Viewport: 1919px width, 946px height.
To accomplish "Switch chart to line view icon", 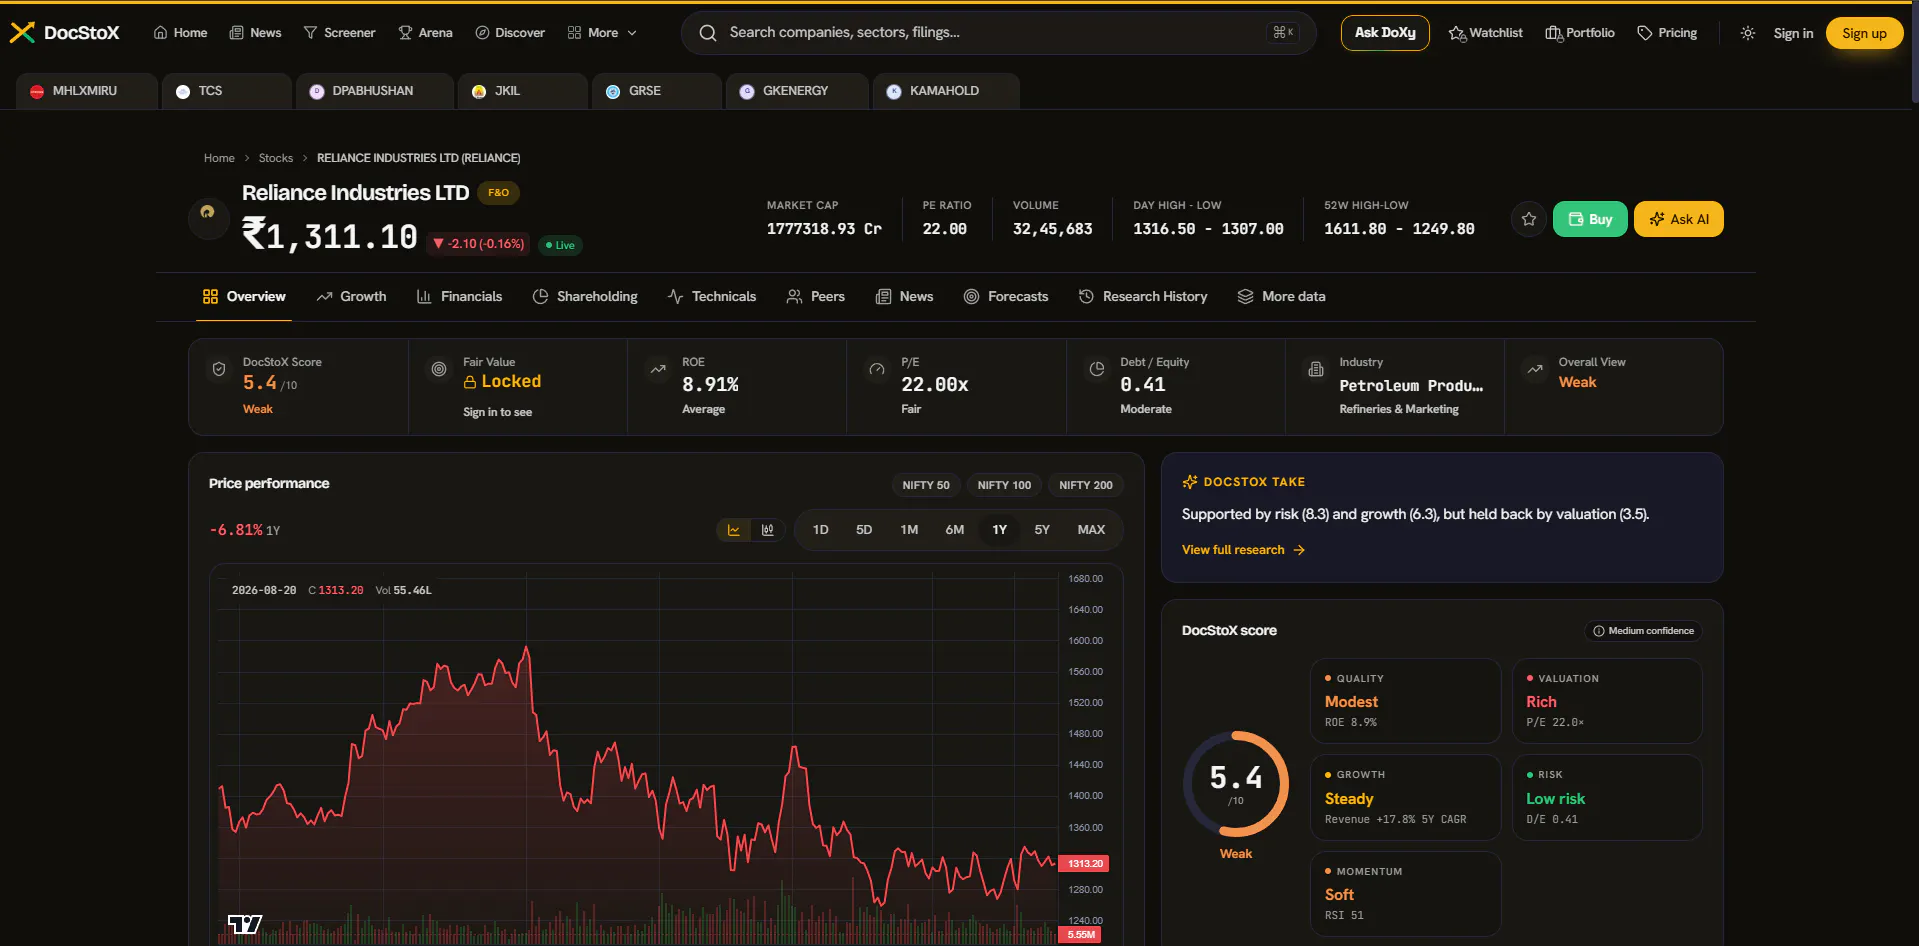I will (x=734, y=530).
